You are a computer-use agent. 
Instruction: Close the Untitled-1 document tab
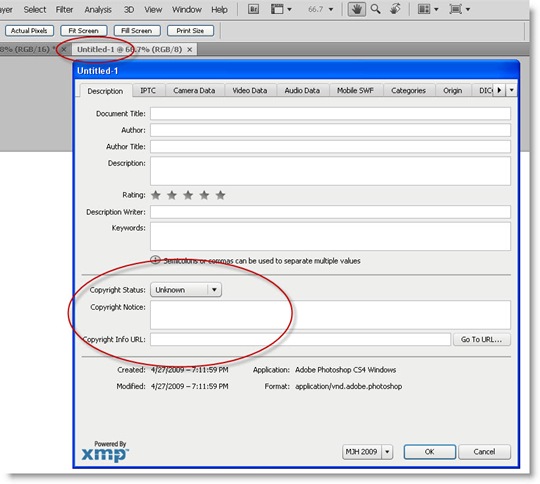(x=189, y=50)
